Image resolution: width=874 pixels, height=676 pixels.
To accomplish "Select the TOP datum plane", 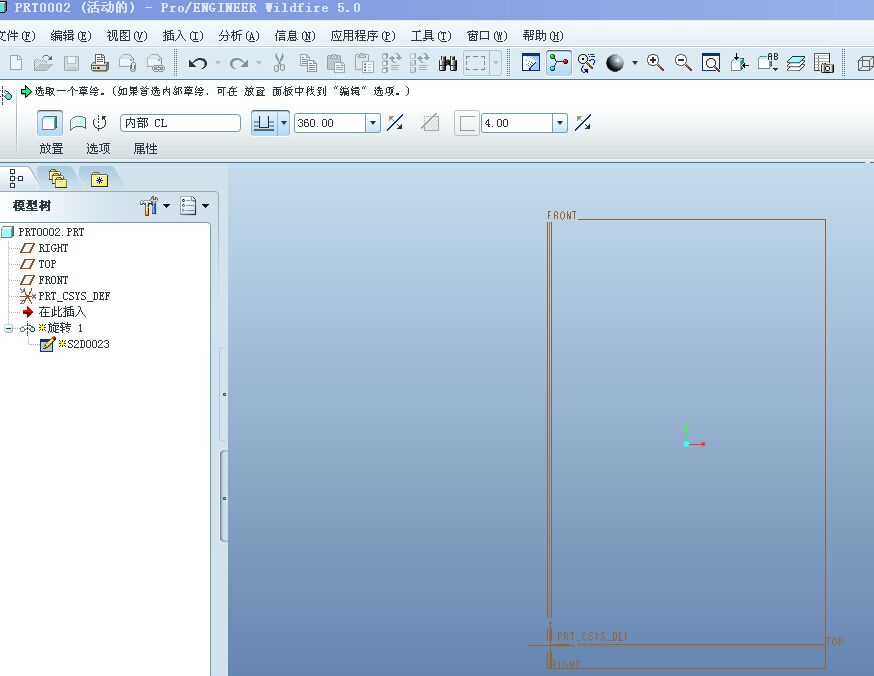I will 38,264.
